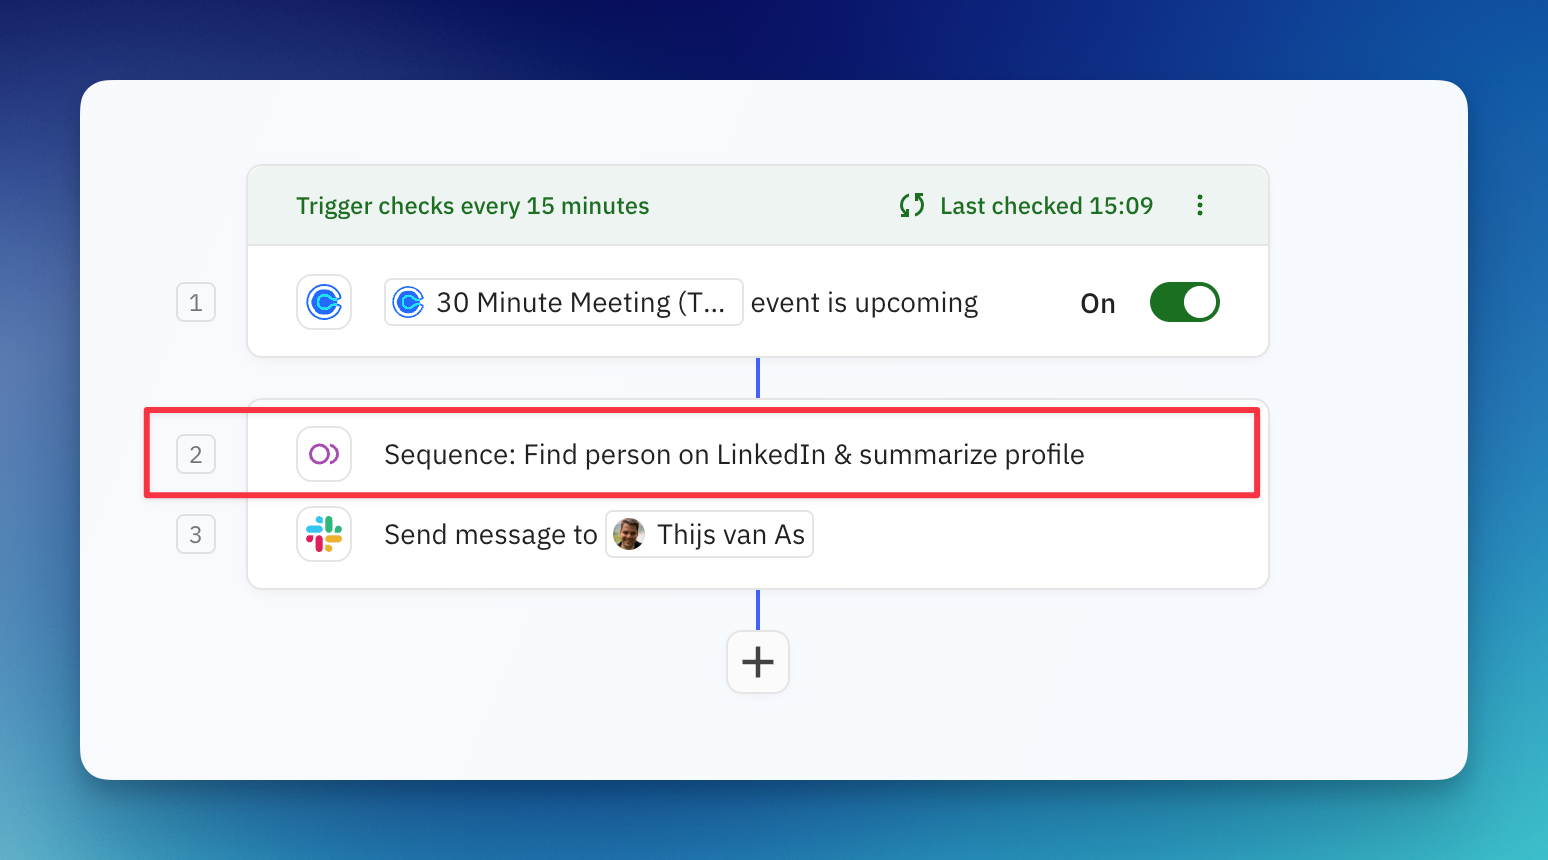Open the 30 Minute Meeting selector
The height and width of the screenshot is (860, 1548).
[x=563, y=302]
